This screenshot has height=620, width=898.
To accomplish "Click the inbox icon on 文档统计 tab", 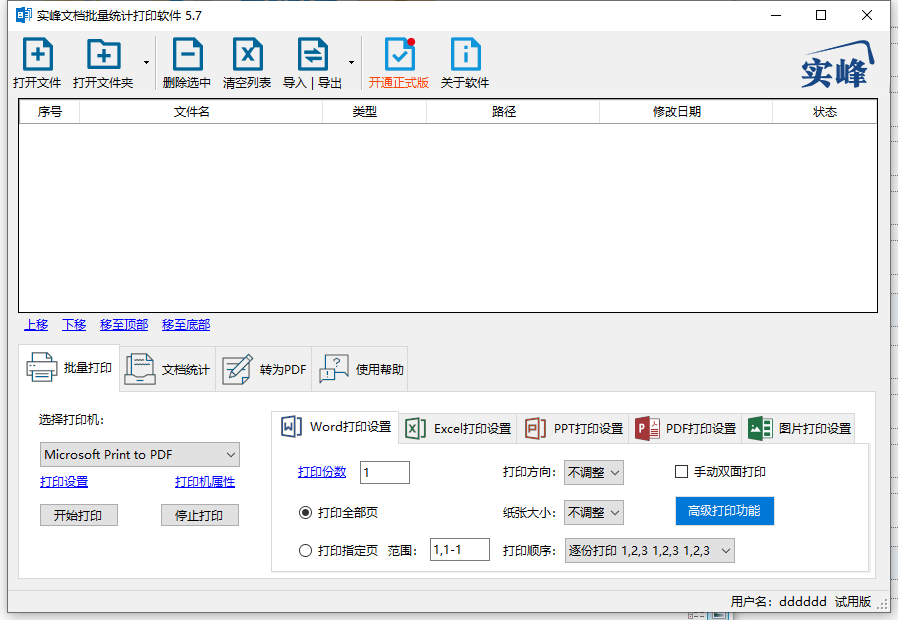I will point(140,369).
